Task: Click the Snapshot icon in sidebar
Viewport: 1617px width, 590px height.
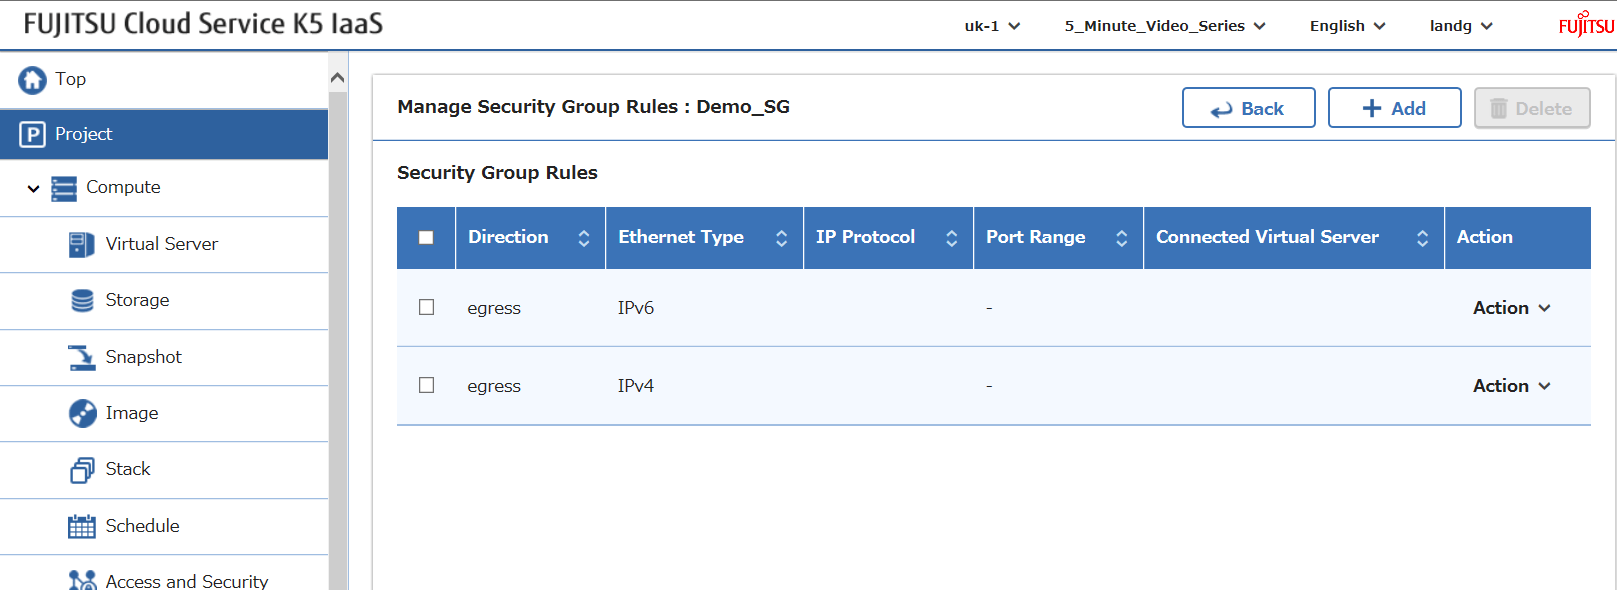Action: pyautogui.click(x=81, y=357)
